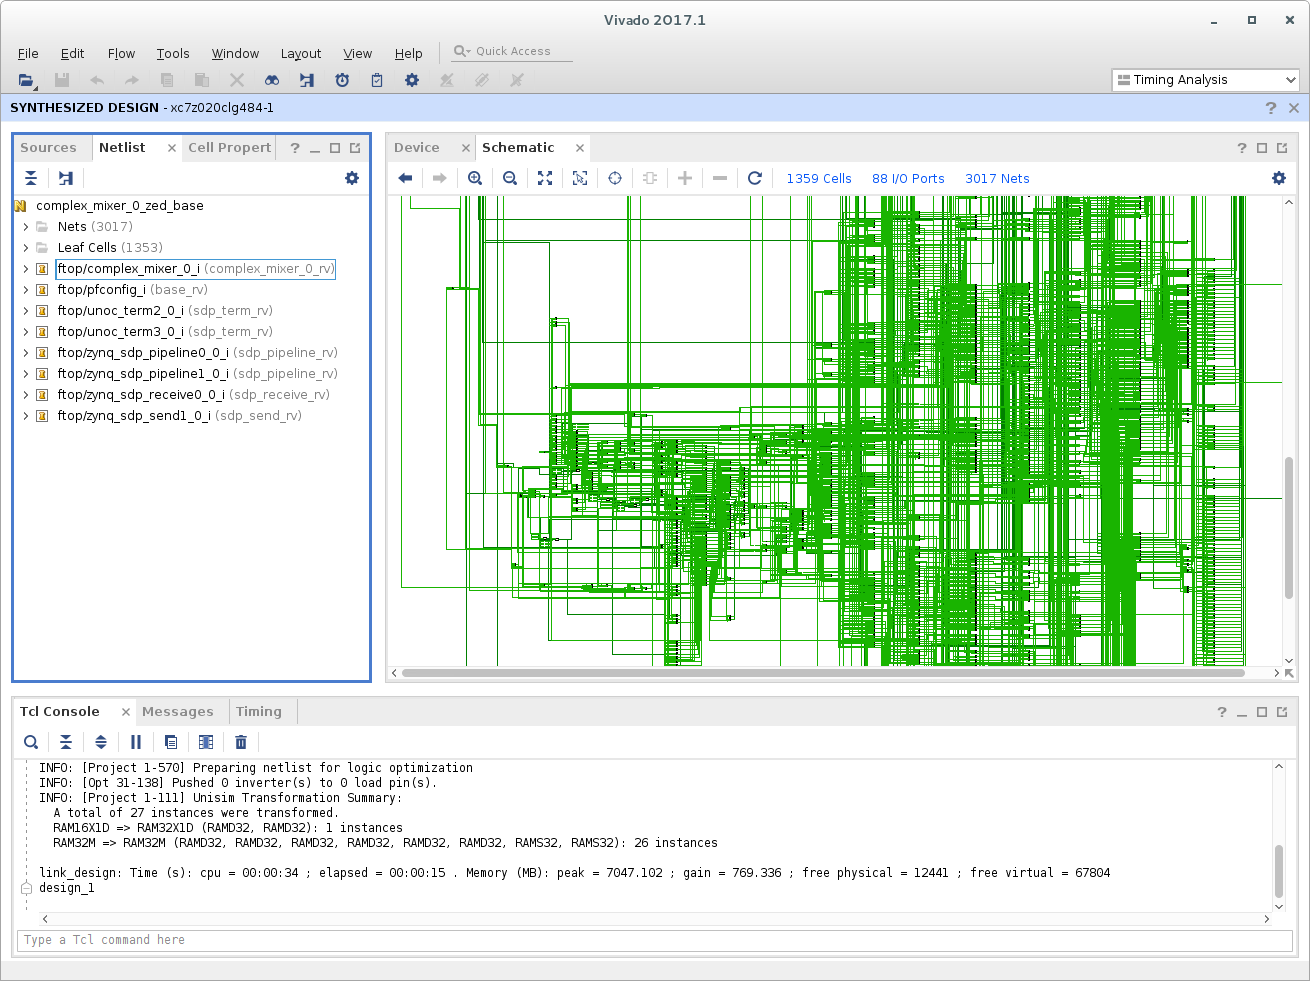This screenshot has height=981, width=1310.
Task: Pause Tcl Console output
Action: 136,742
